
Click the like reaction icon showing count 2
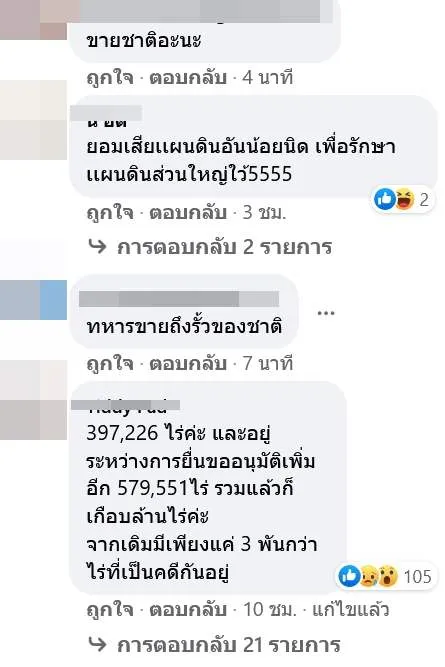[x=385, y=200]
